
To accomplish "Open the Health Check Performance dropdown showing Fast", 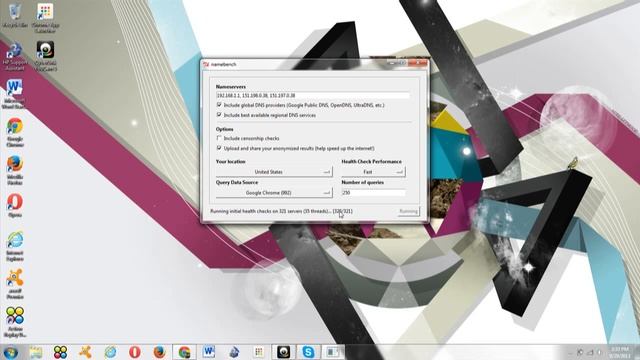I will tap(373, 172).
